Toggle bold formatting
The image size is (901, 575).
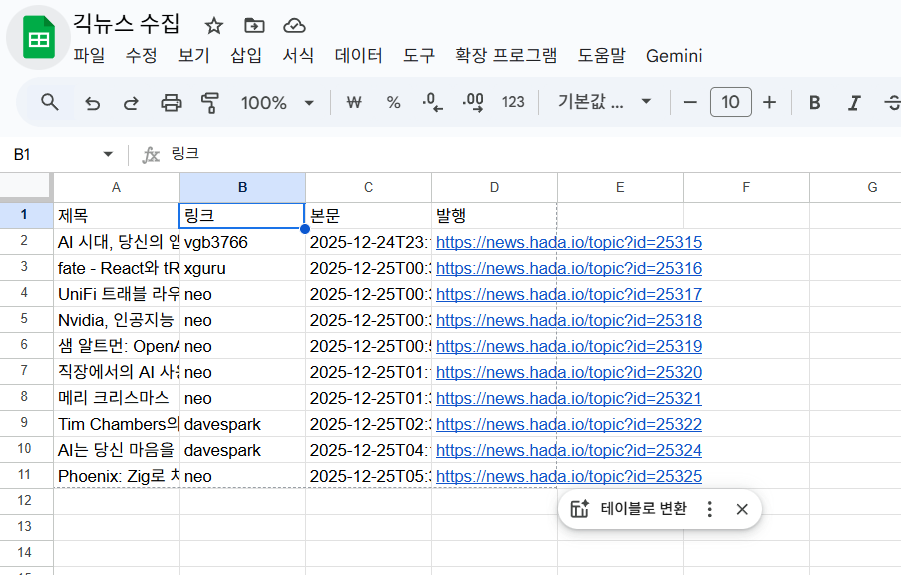(814, 102)
